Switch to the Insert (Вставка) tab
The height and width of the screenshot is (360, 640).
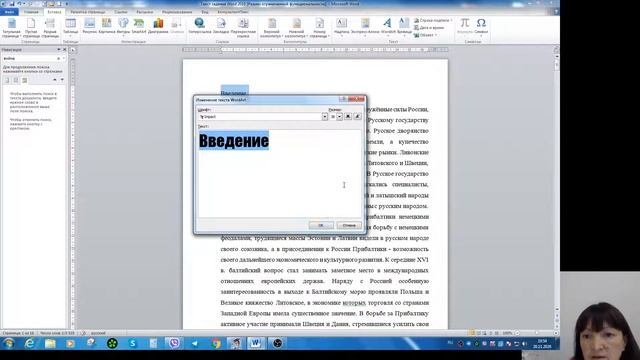(x=54, y=12)
